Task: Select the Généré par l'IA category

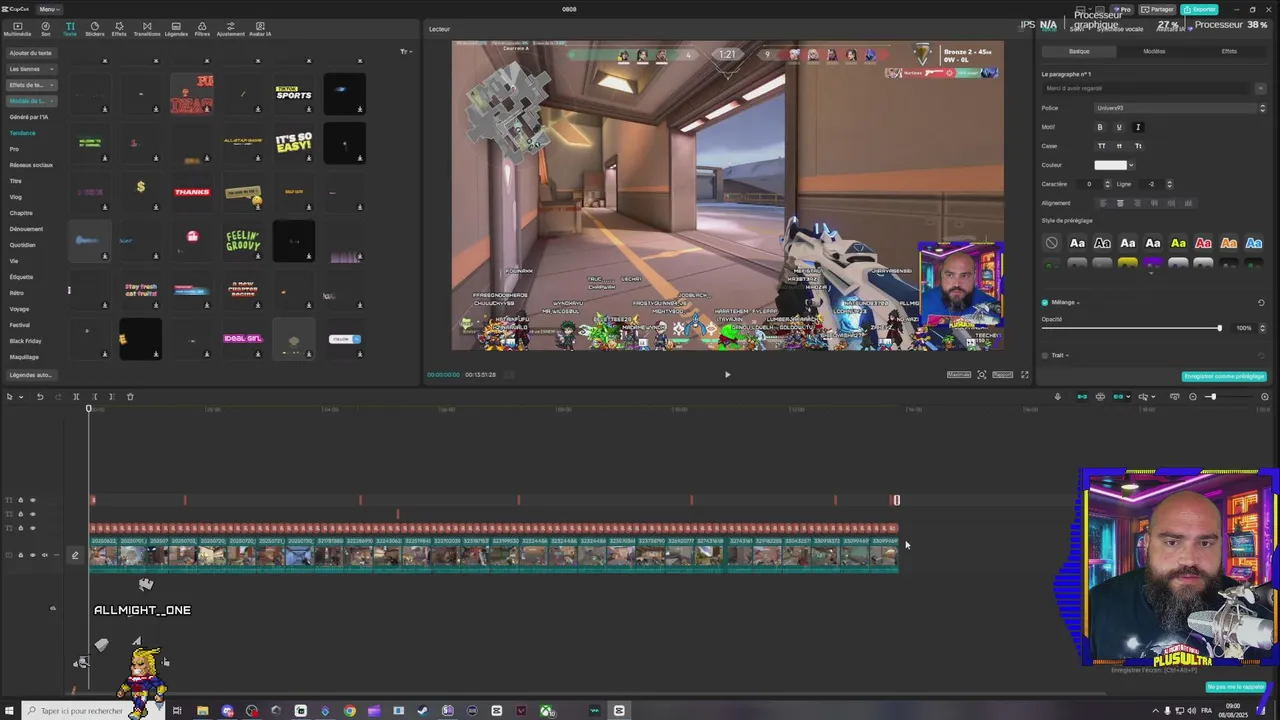Action: pos(29,117)
